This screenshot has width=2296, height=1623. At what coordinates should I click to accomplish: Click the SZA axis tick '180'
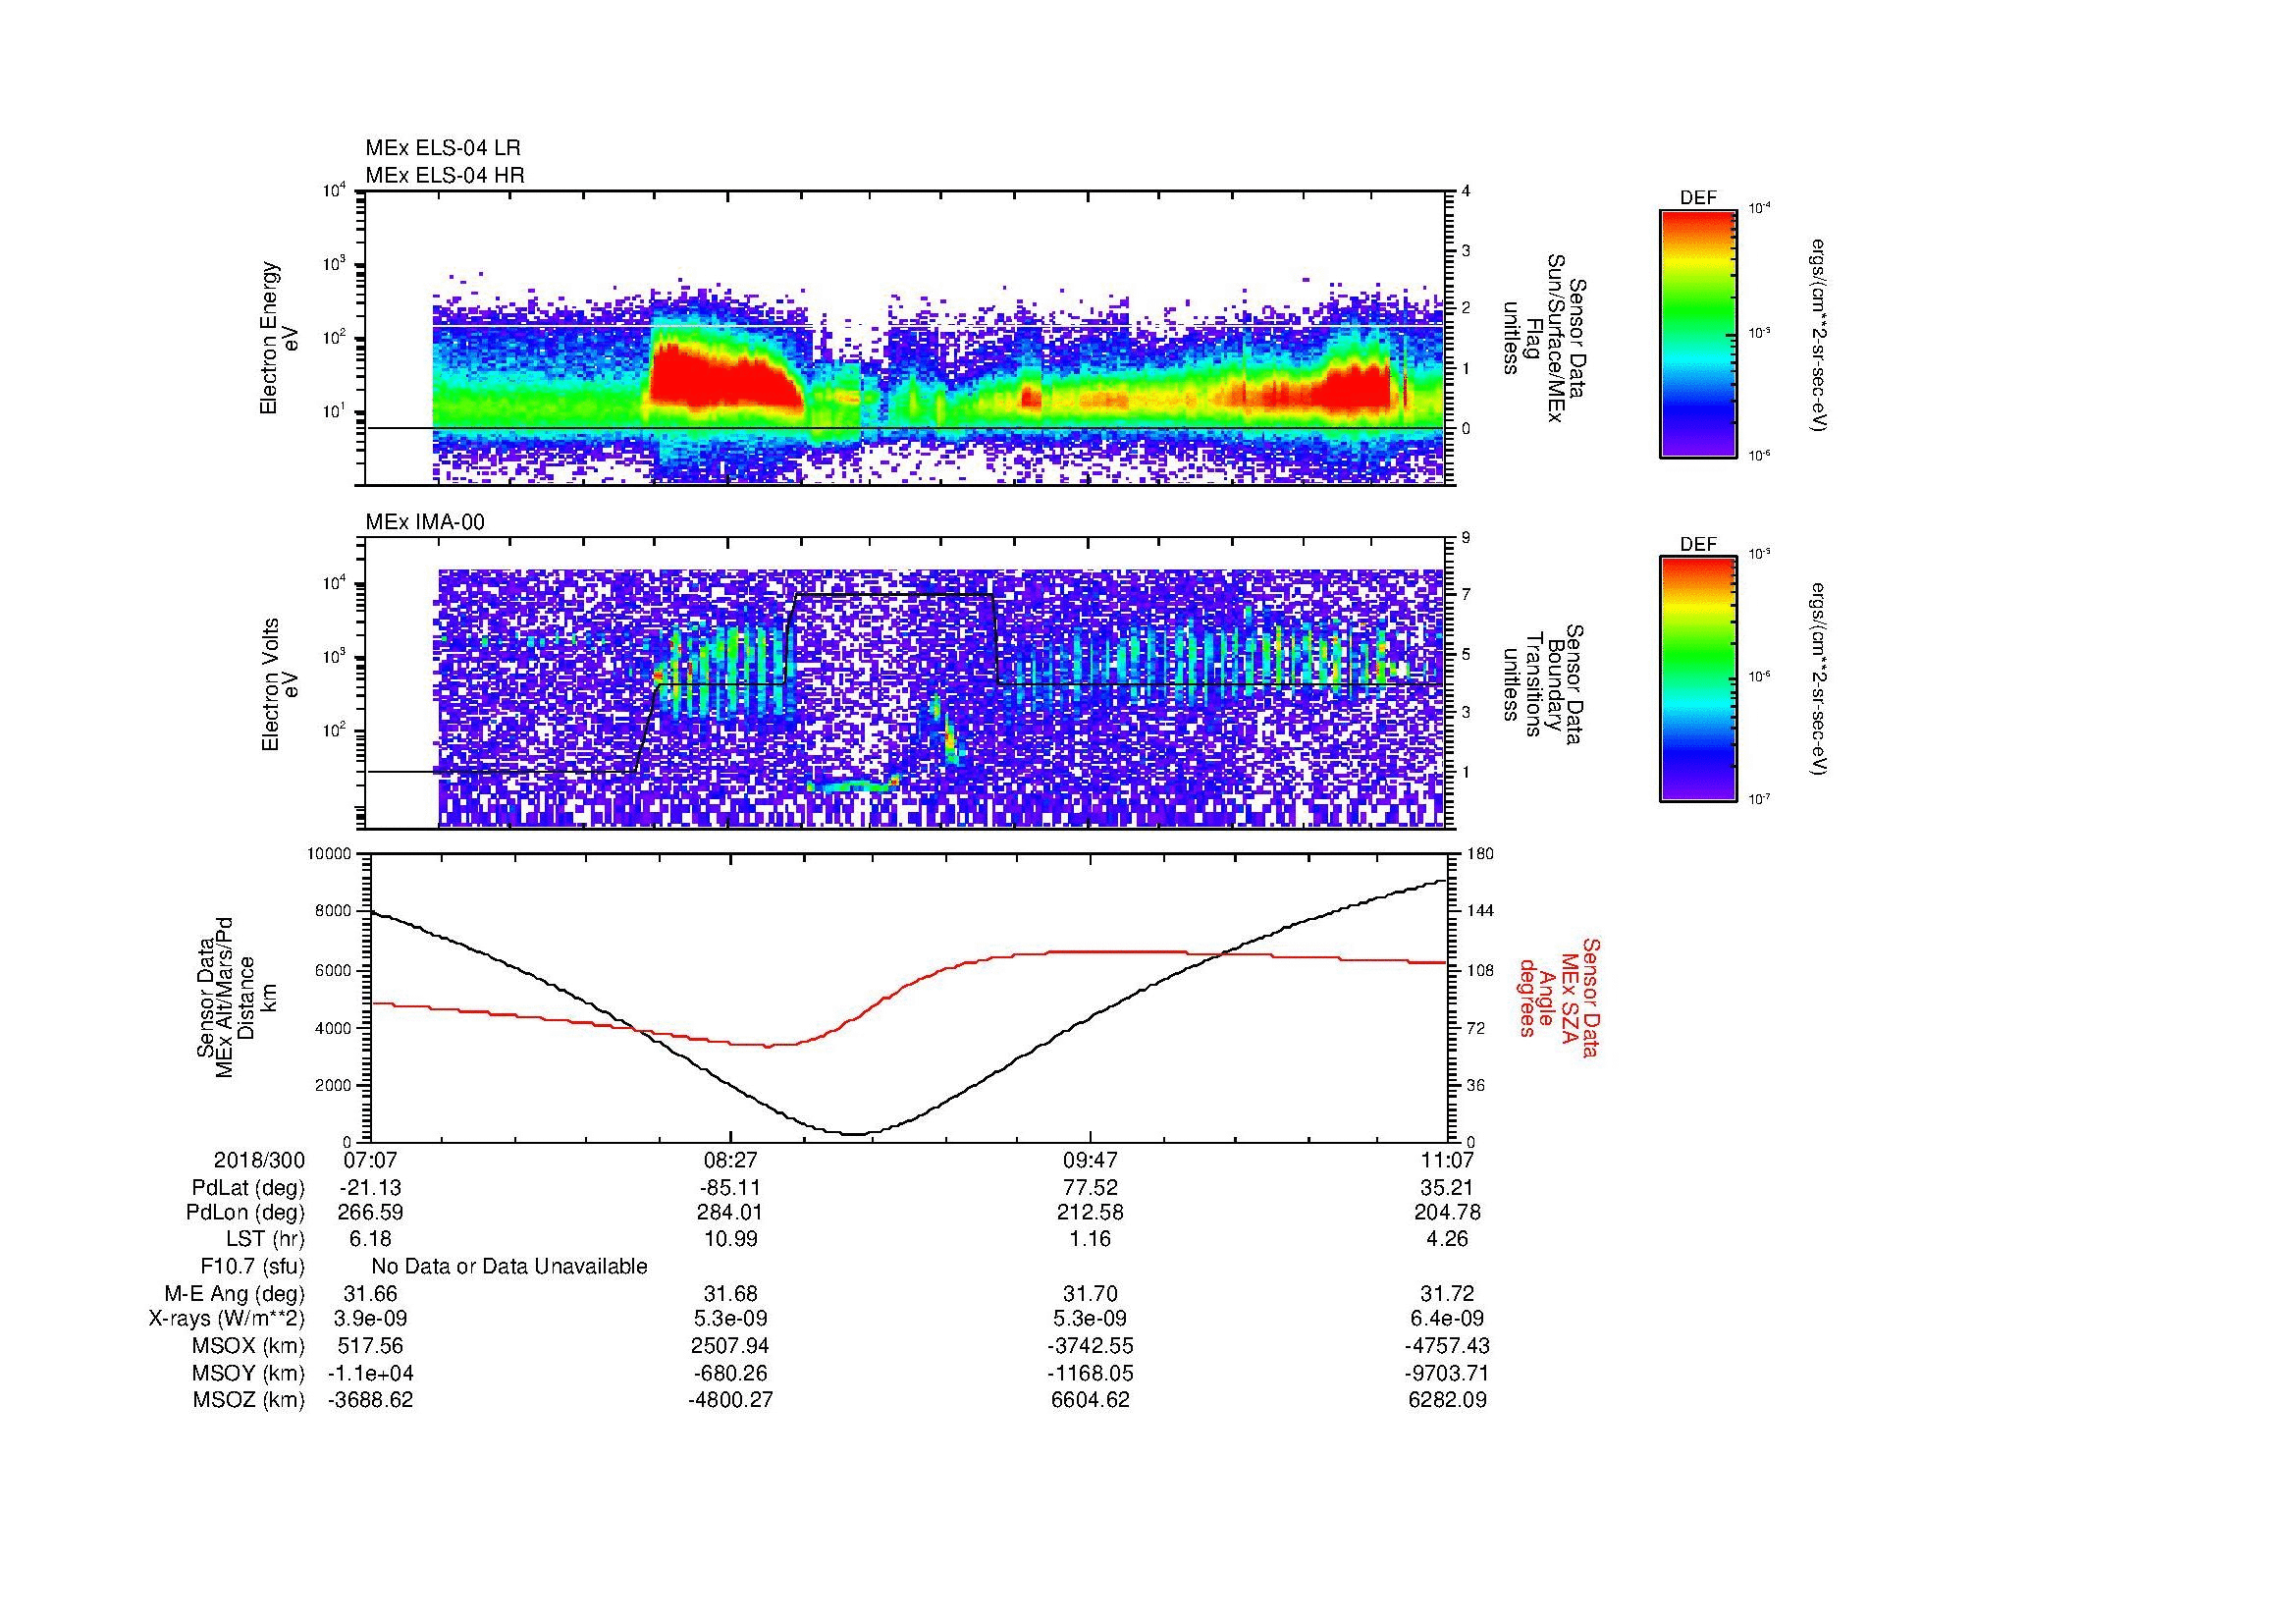1479,854
